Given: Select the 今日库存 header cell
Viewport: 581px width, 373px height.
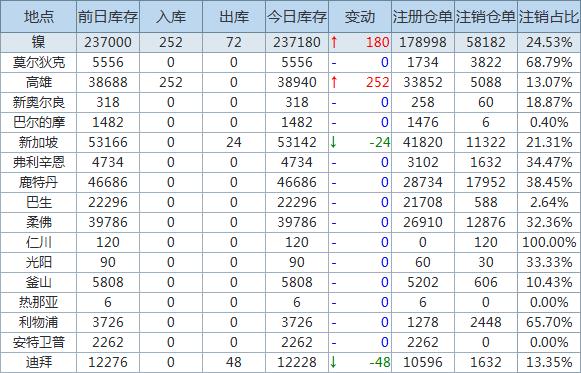Looking at the screenshot, I should click(297, 16).
